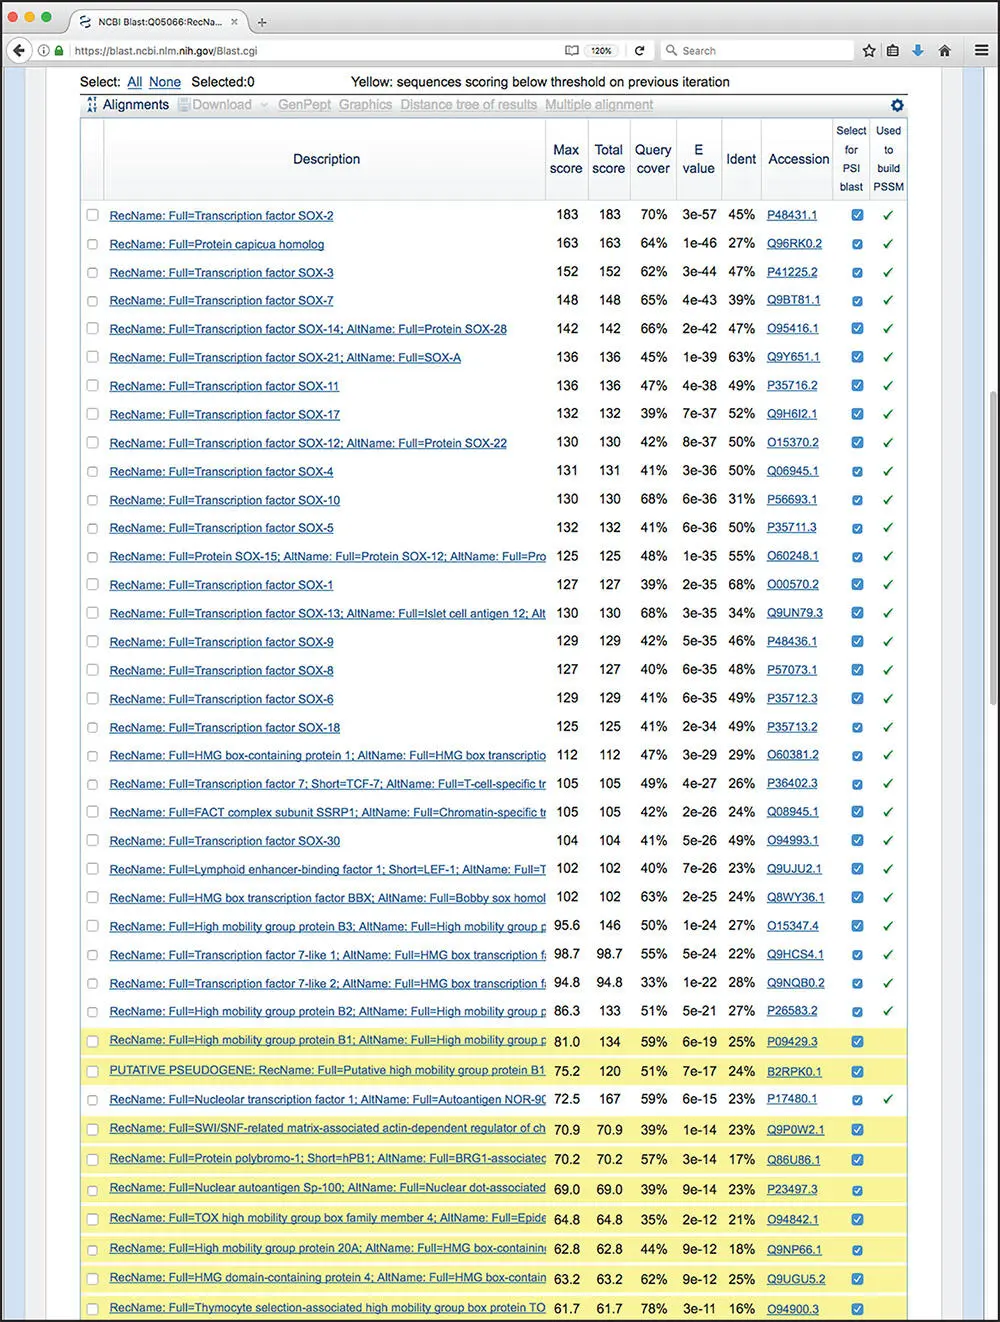Viewport: 1000px width, 1322px height.
Task: Open PUTATIVE PSEUDOGENE high mobility group link
Action: pos(327,1070)
